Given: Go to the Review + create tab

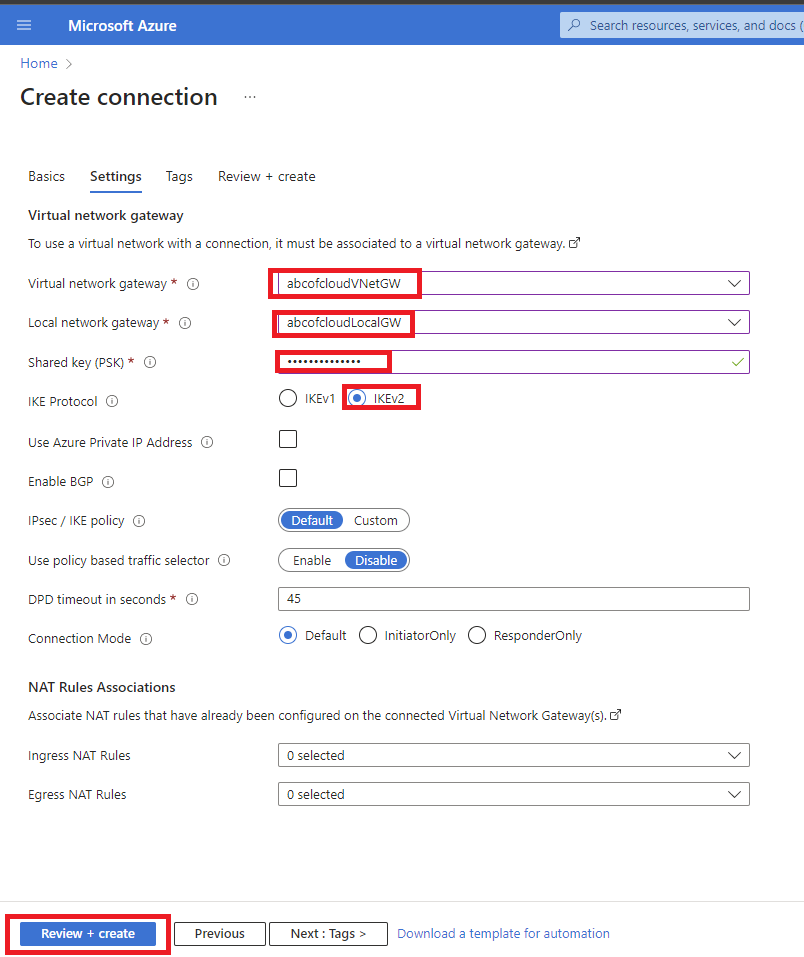Looking at the screenshot, I should [x=266, y=176].
